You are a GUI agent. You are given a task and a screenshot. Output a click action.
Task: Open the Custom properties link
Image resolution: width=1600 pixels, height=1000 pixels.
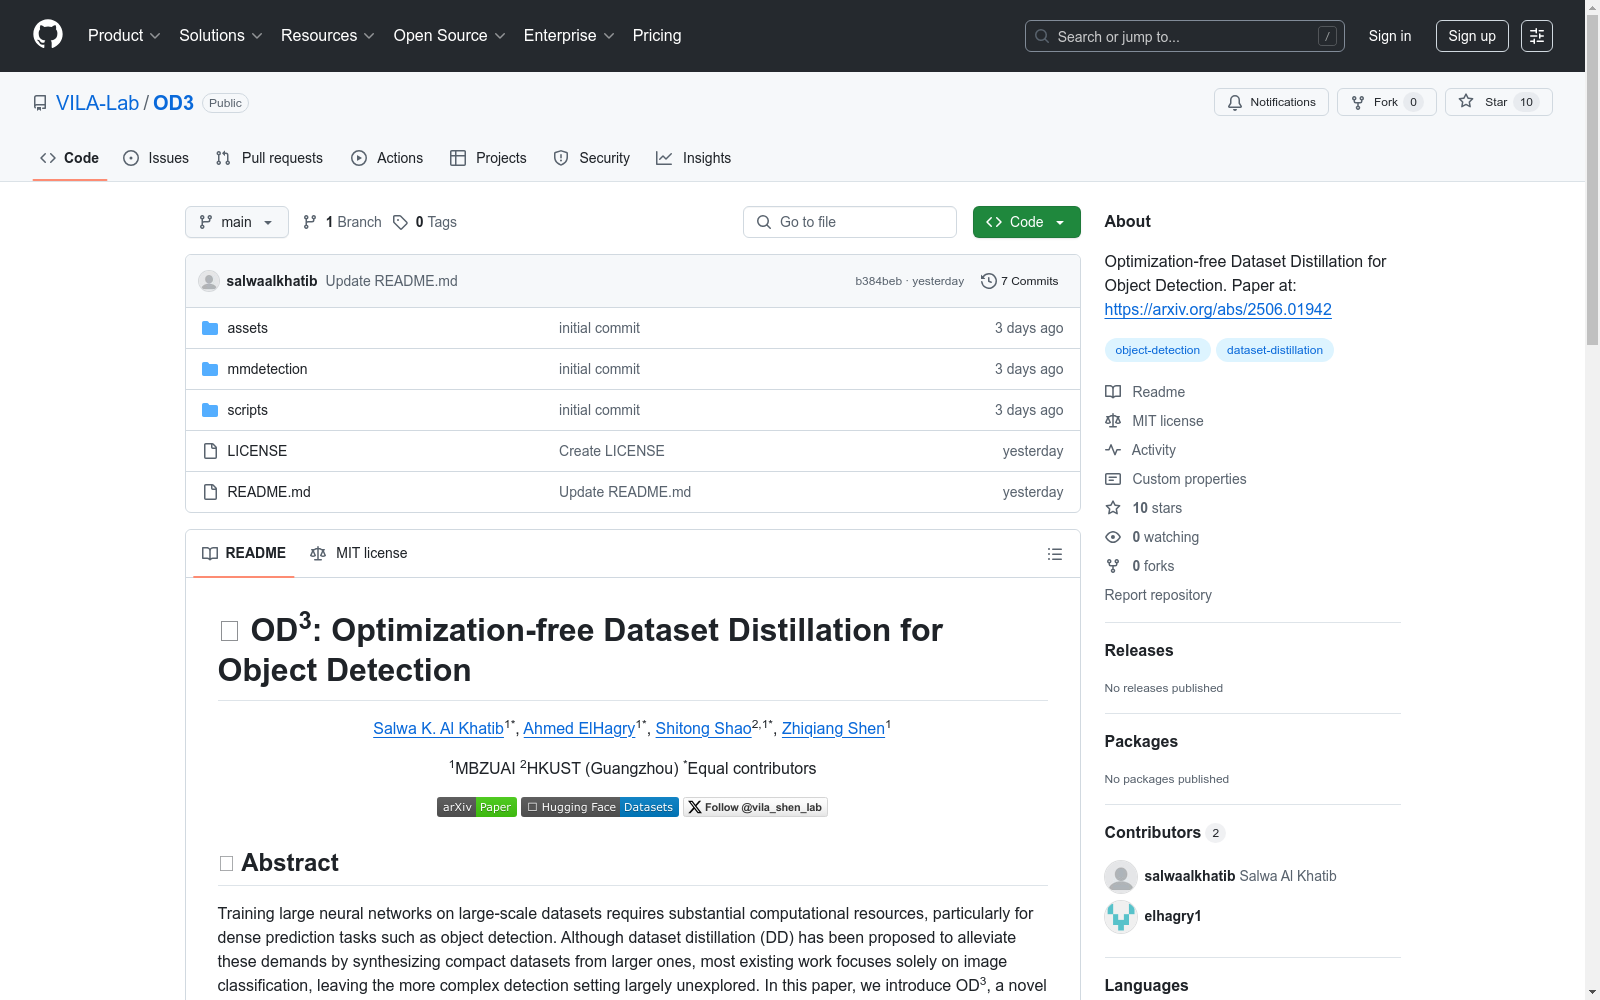click(x=1176, y=479)
